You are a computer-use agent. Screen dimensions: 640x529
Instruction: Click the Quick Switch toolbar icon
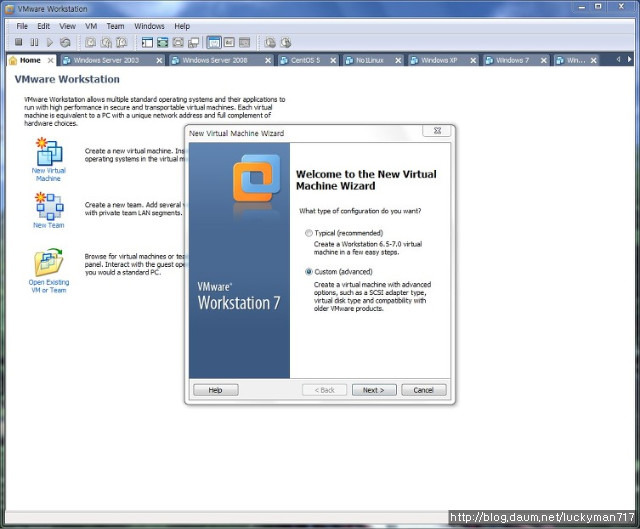(162, 42)
